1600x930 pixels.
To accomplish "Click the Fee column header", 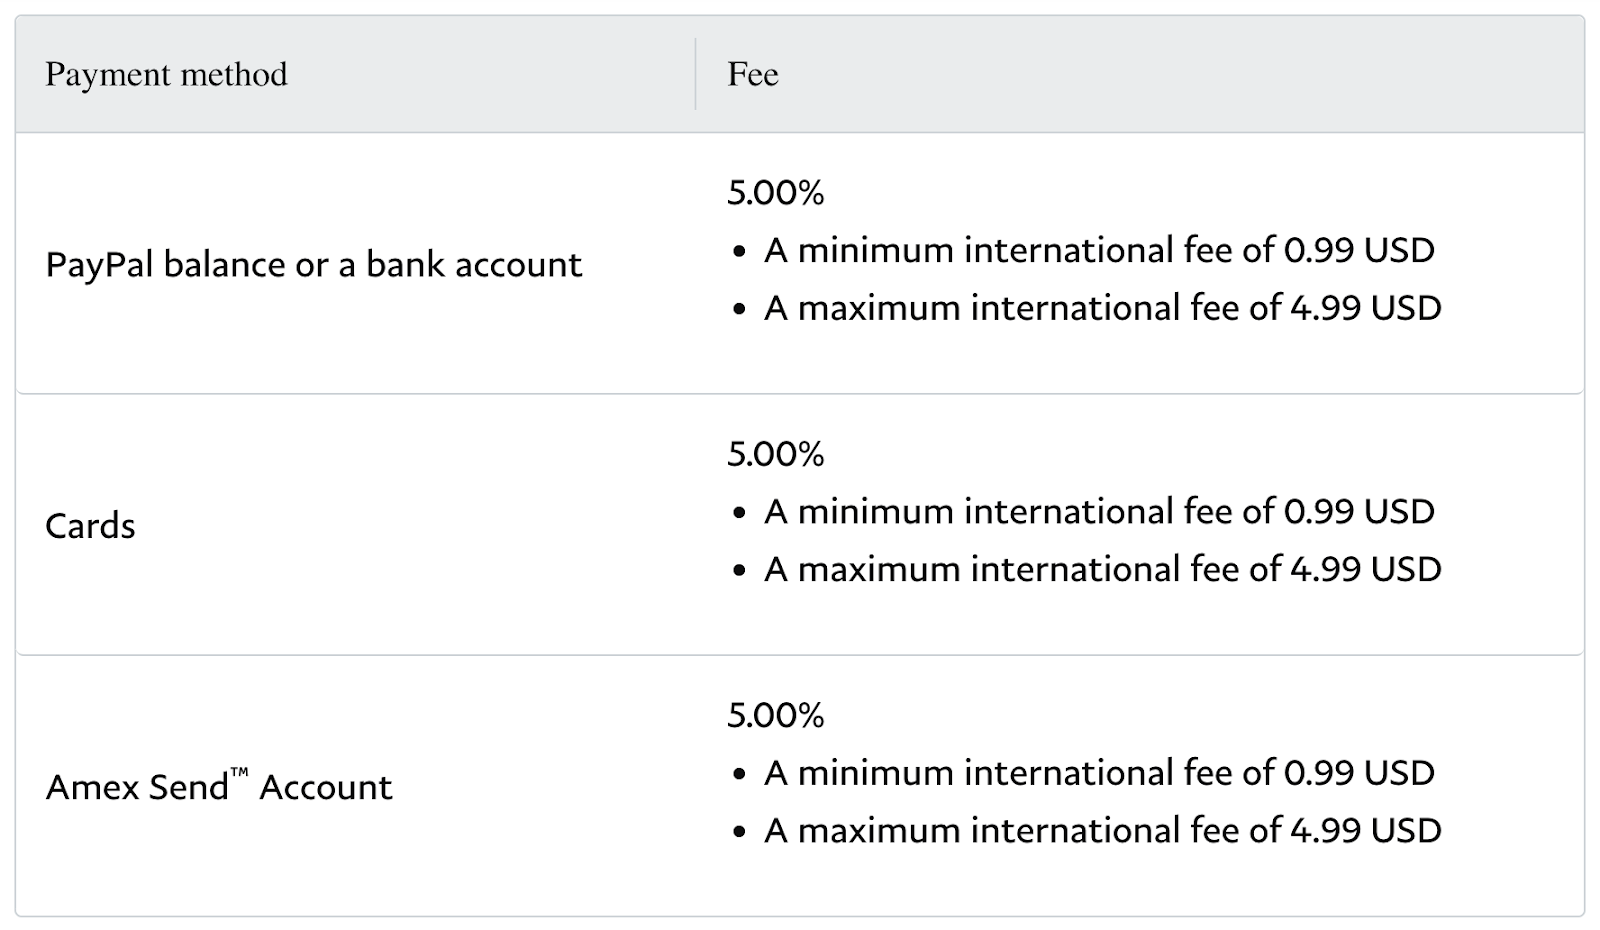I will pos(753,74).
